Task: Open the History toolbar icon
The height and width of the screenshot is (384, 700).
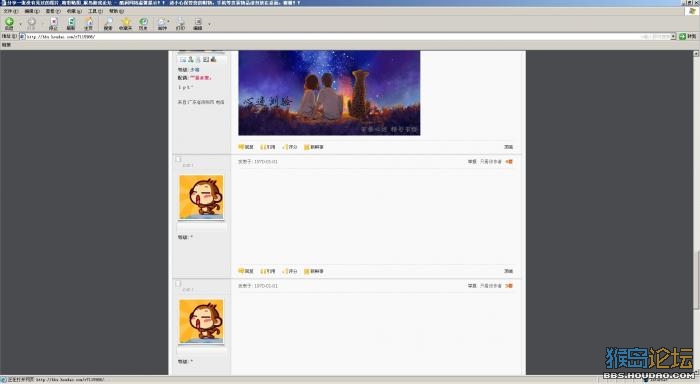Action: [x=143, y=23]
